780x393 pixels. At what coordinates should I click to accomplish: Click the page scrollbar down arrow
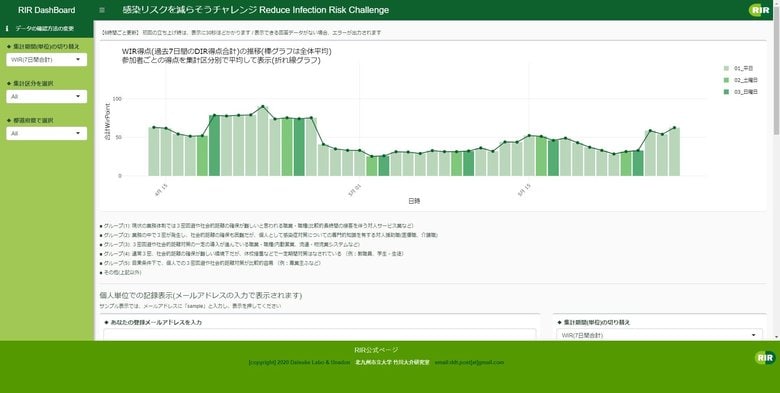click(777, 337)
